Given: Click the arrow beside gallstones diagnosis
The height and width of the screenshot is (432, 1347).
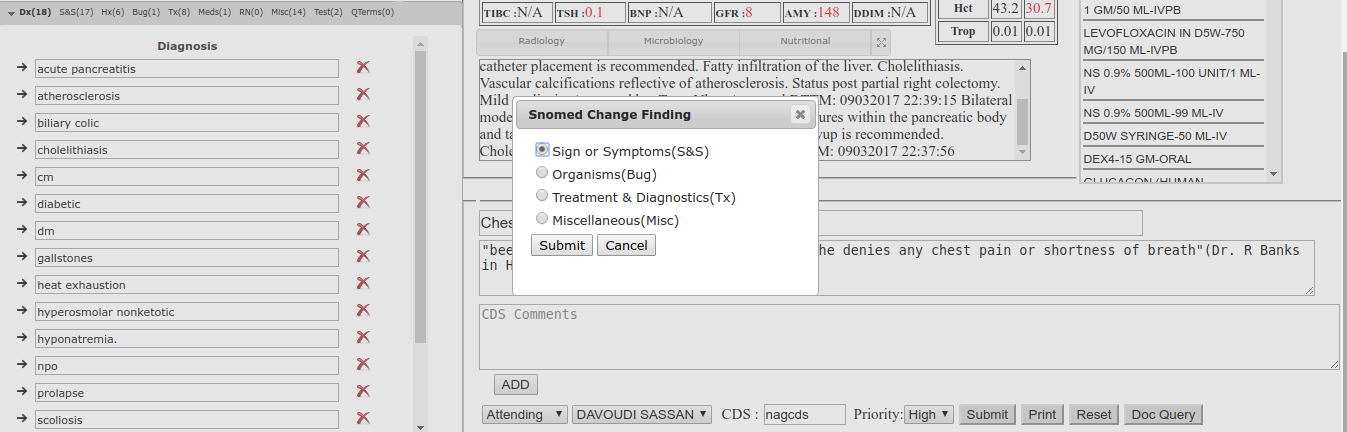Looking at the screenshot, I should click(x=22, y=256).
